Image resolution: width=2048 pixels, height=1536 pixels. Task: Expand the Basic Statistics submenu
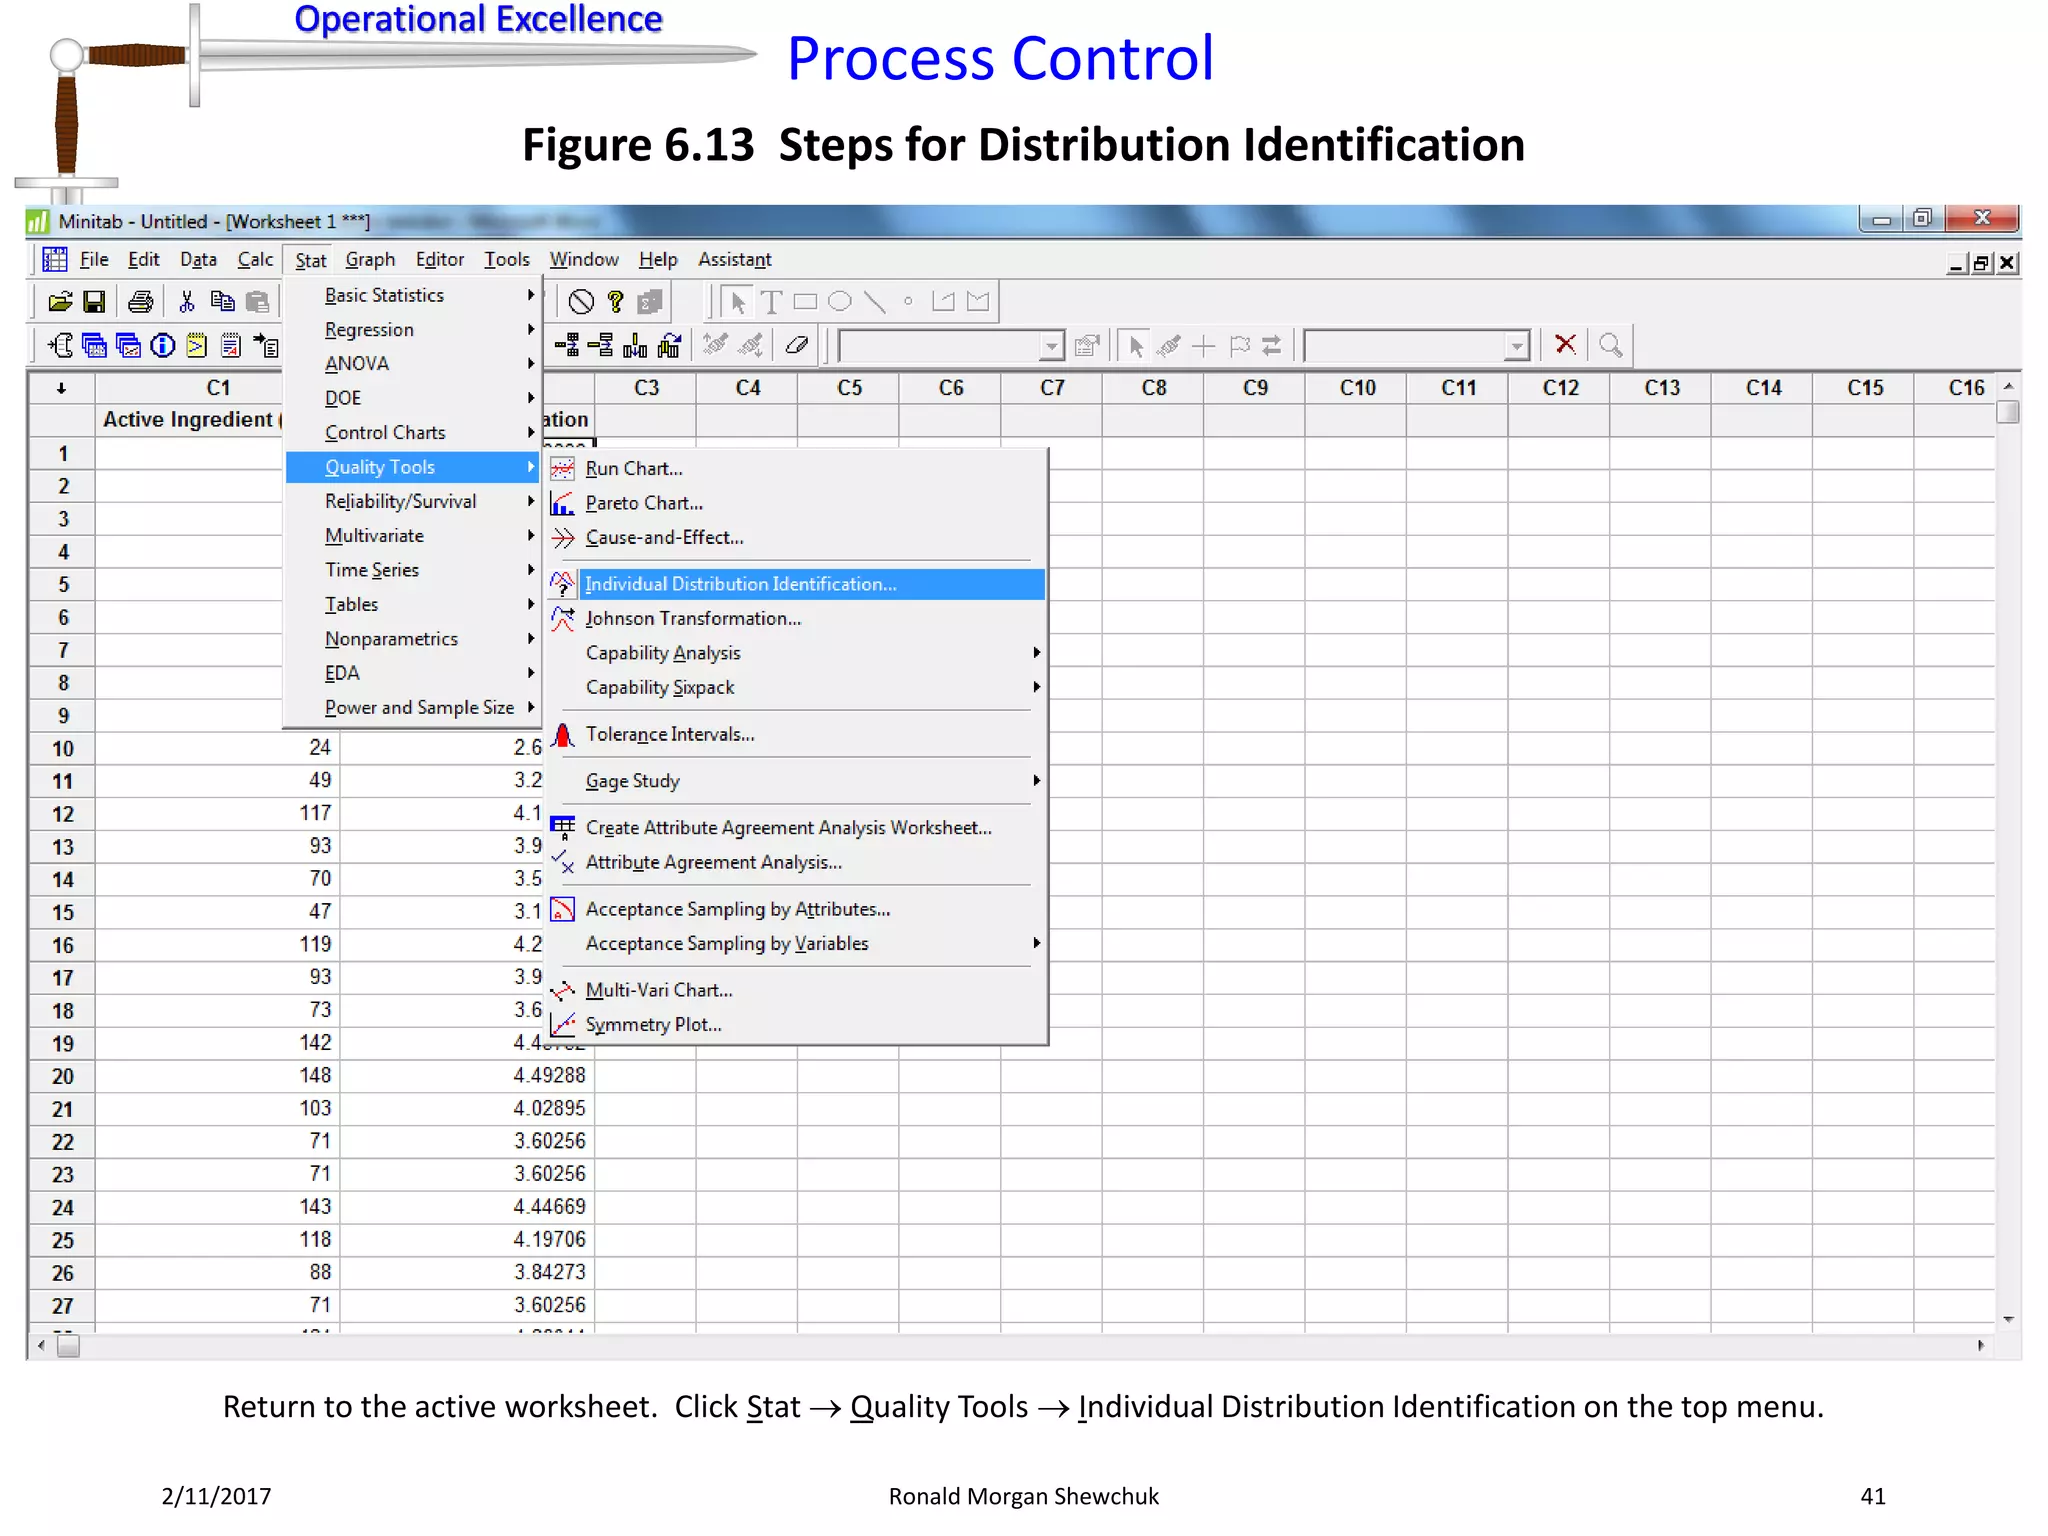tap(413, 296)
